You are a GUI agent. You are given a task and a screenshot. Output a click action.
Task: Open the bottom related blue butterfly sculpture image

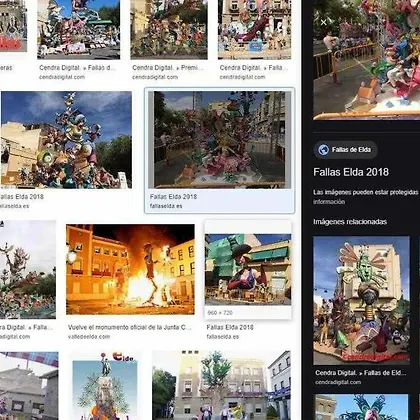pos(361,407)
